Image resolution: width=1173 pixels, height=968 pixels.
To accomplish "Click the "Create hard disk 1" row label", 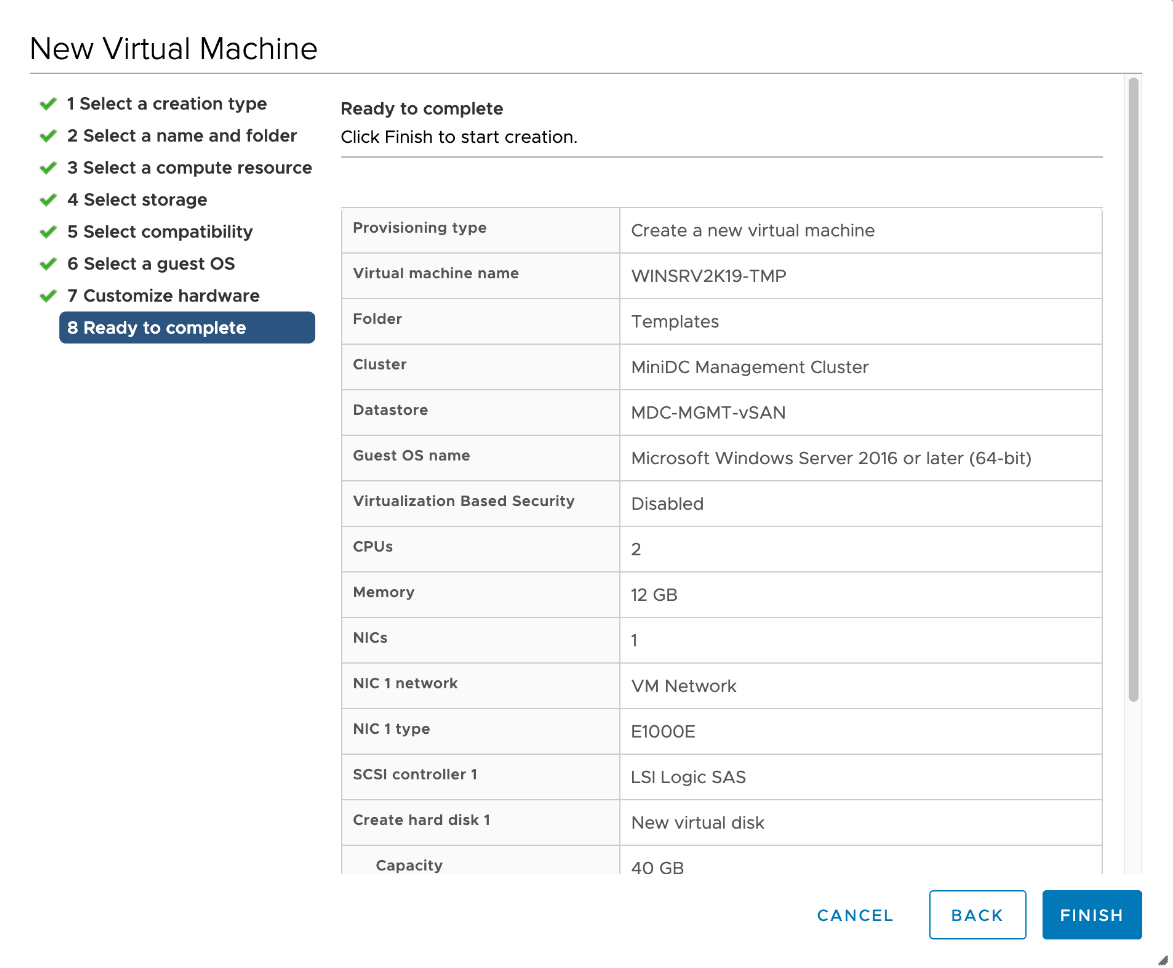I will coord(421,820).
